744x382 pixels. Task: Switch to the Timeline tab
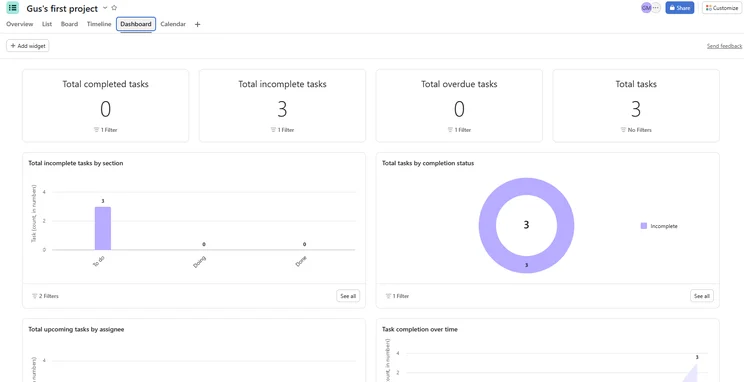[x=99, y=24]
